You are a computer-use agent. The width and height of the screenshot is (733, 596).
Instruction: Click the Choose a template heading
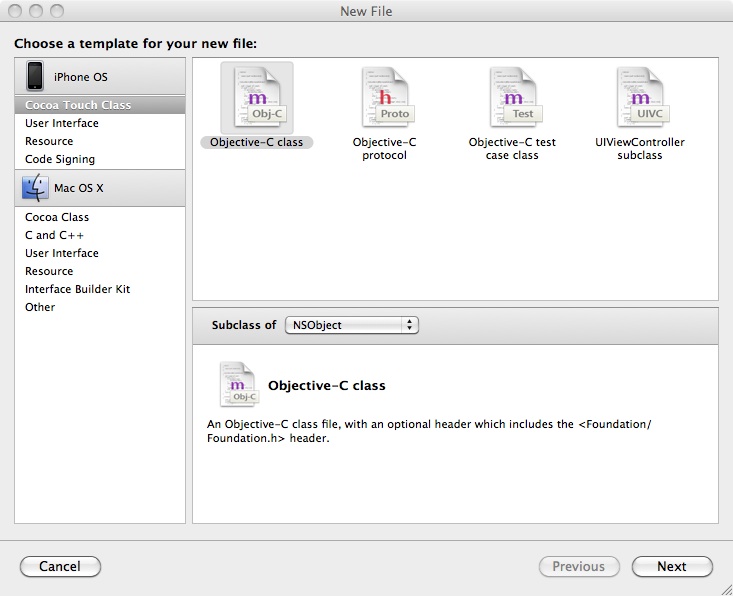(136, 43)
